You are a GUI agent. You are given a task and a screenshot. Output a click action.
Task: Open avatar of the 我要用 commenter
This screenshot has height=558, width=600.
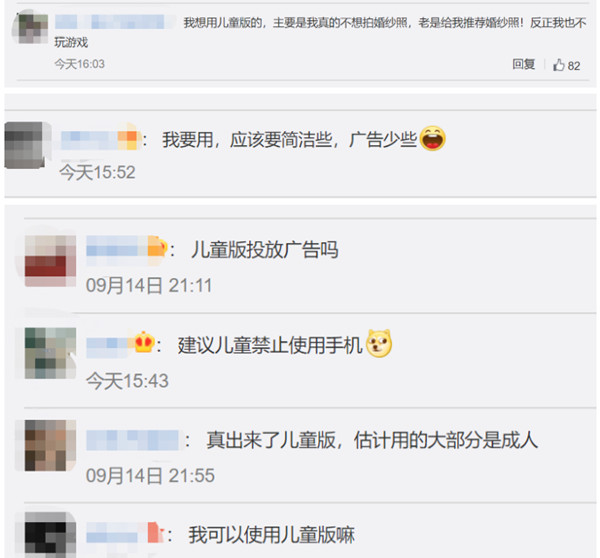pos(26,145)
